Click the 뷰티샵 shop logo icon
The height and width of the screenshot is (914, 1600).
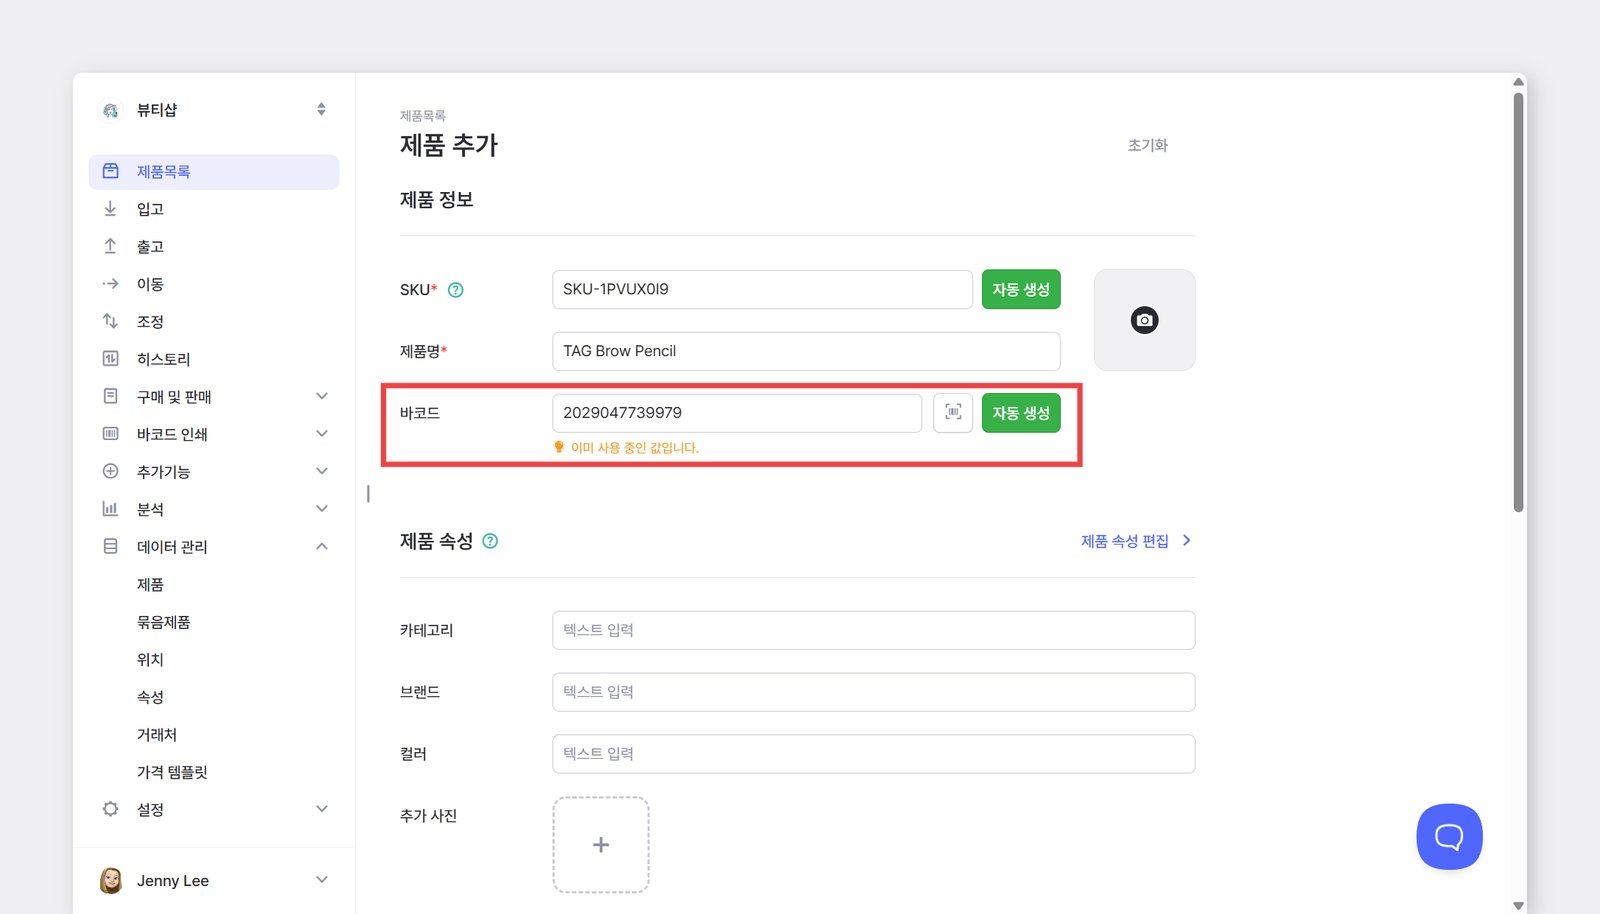[x=111, y=110]
